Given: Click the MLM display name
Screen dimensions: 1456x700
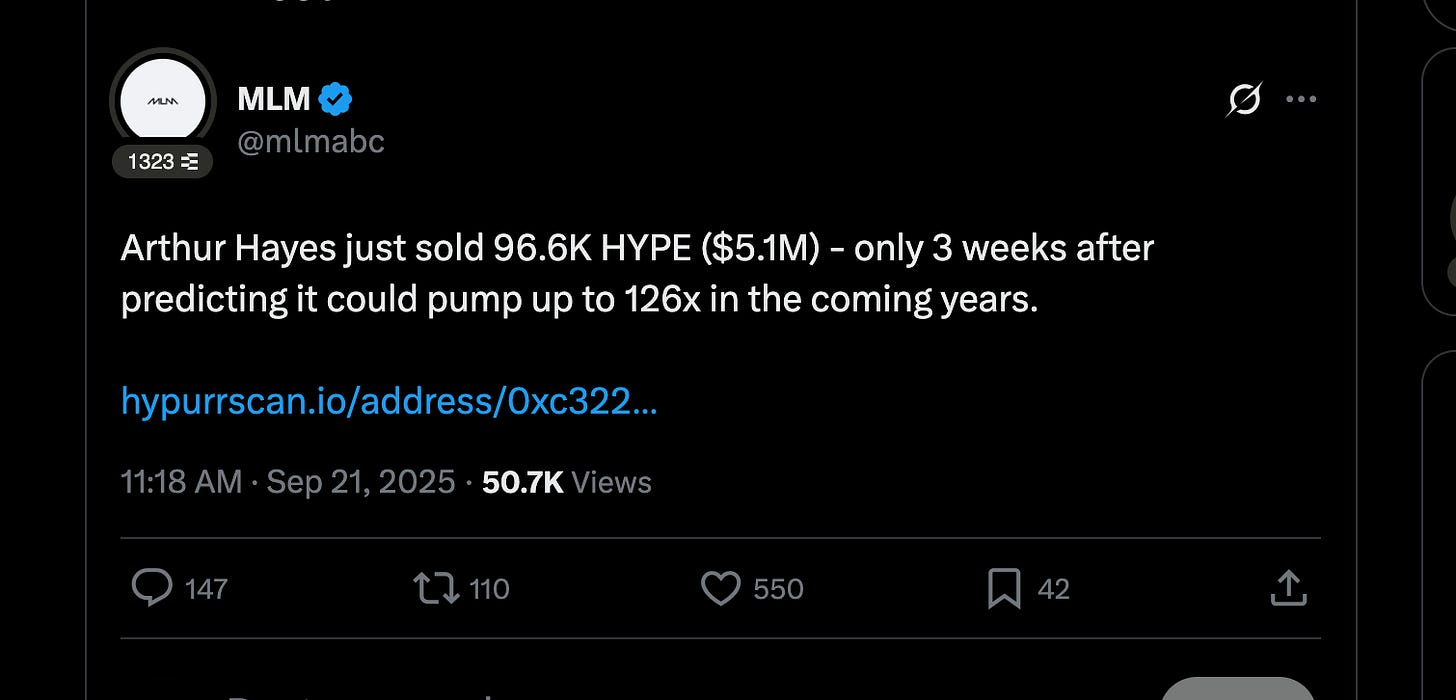Looking at the screenshot, I should point(273,99).
